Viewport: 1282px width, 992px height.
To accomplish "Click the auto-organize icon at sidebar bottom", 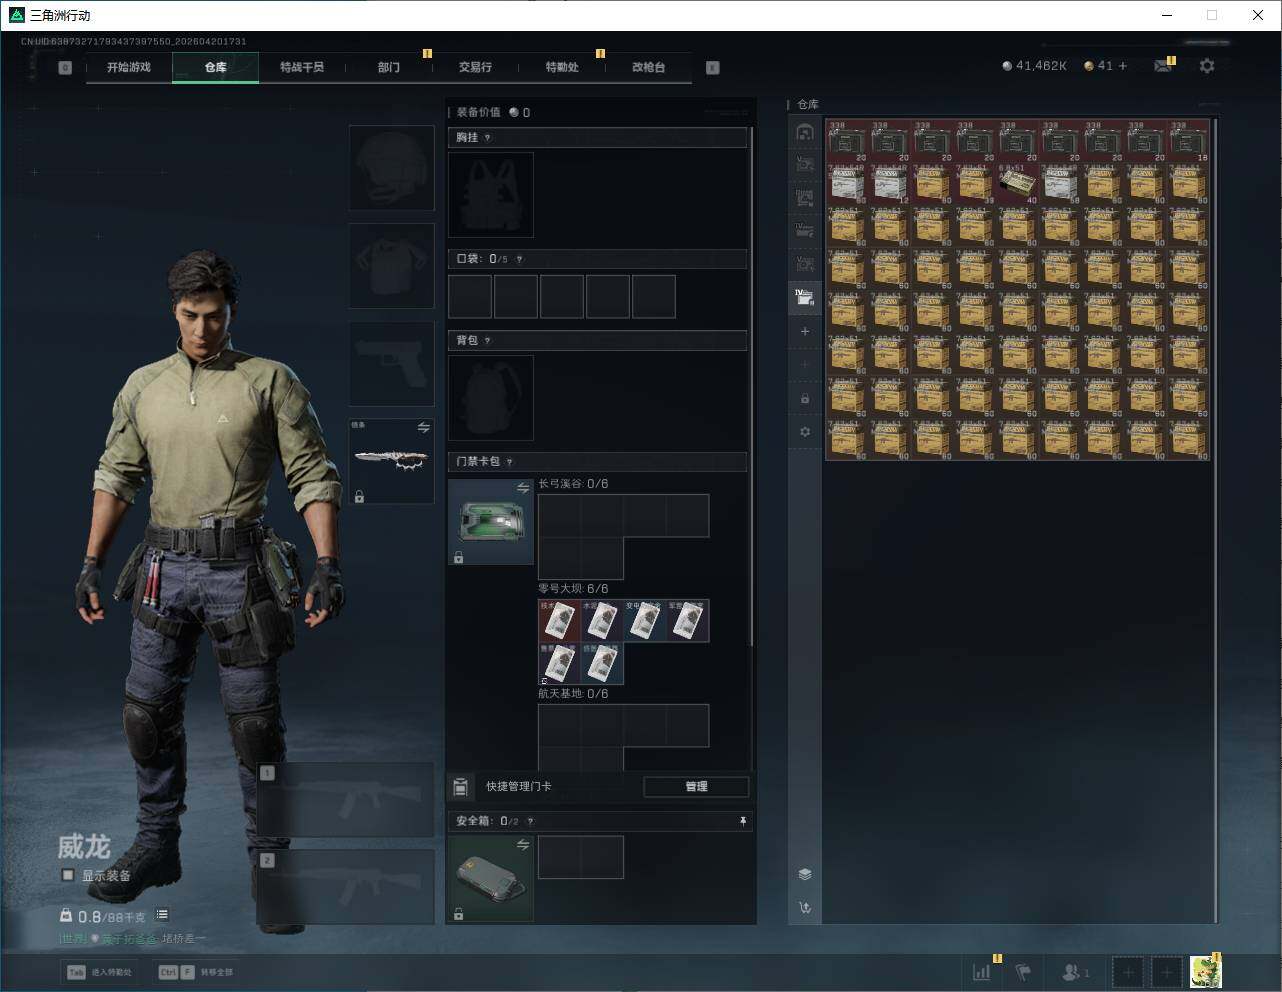I will (x=805, y=908).
